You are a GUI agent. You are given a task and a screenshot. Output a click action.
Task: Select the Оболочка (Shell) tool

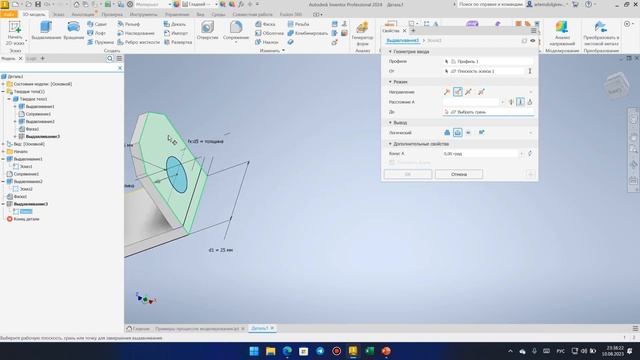pos(269,33)
